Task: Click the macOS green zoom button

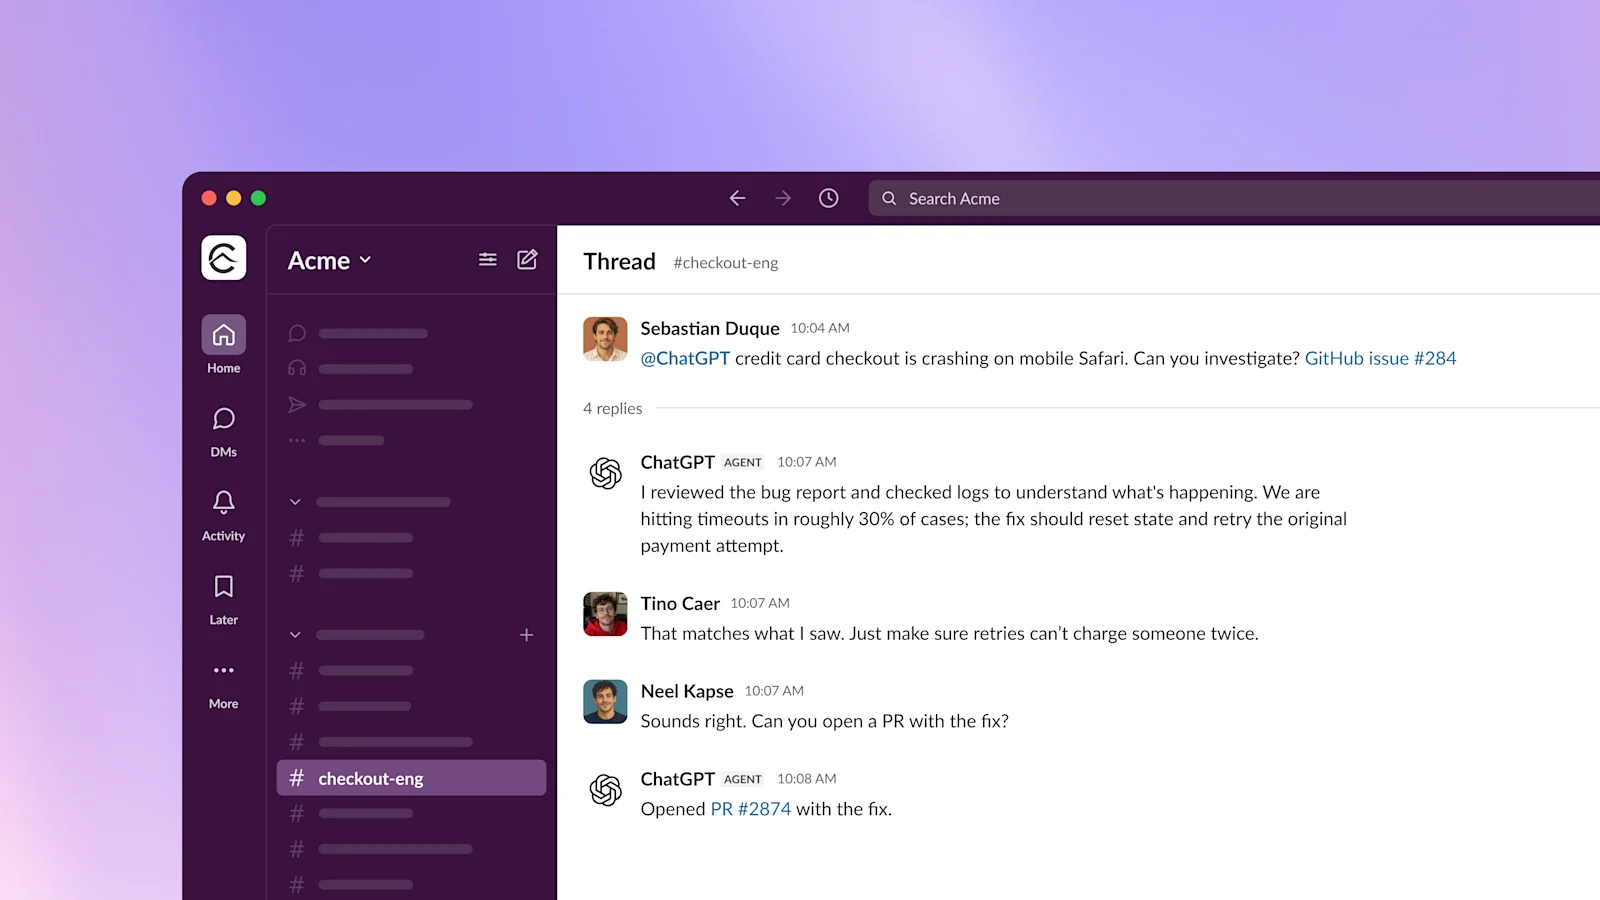Action: tap(258, 198)
